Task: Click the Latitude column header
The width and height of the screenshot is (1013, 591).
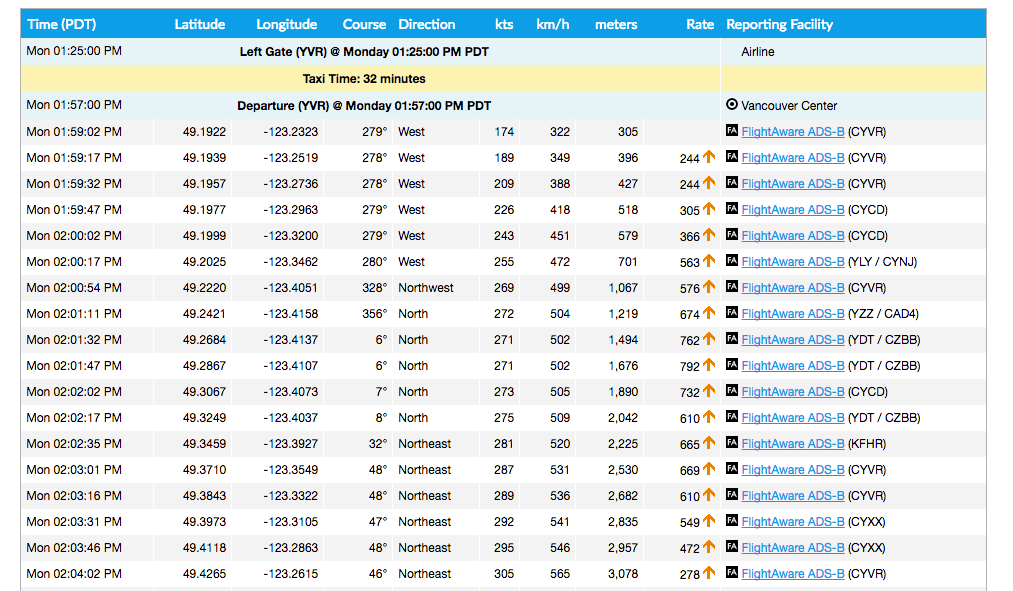Action: click(200, 24)
